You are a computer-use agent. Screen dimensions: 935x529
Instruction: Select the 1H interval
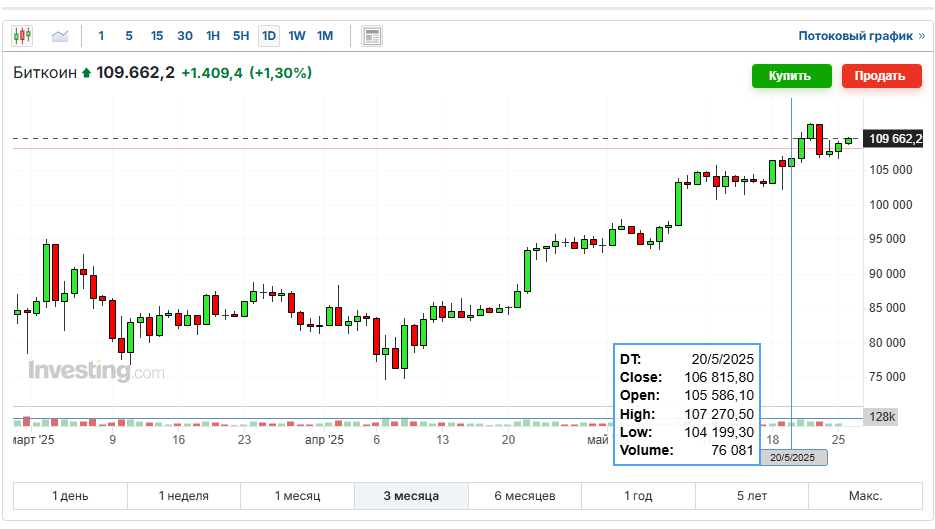[213, 36]
